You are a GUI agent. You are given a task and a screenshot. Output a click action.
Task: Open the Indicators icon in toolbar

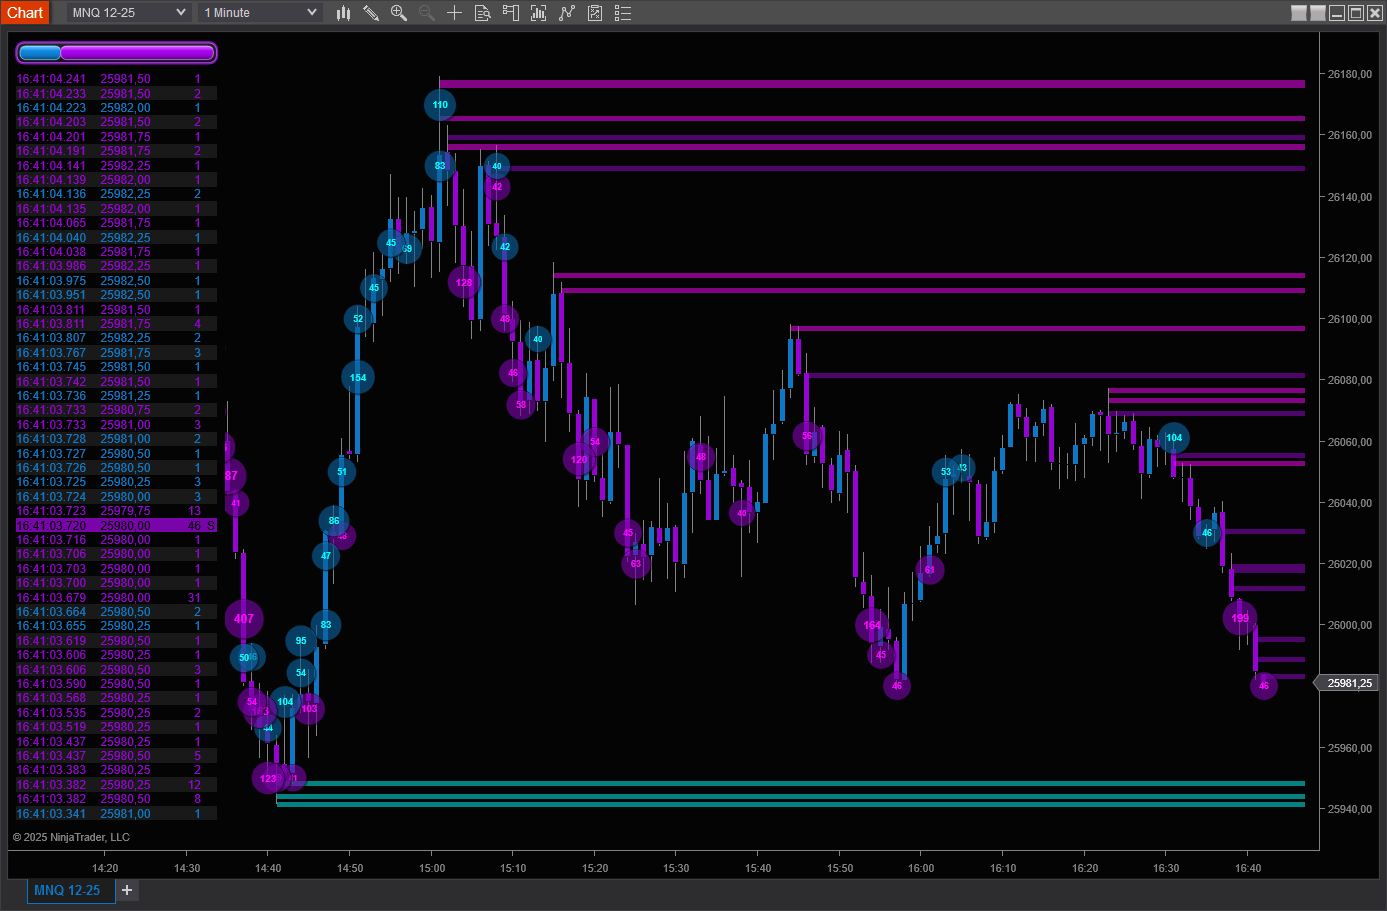click(x=538, y=13)
